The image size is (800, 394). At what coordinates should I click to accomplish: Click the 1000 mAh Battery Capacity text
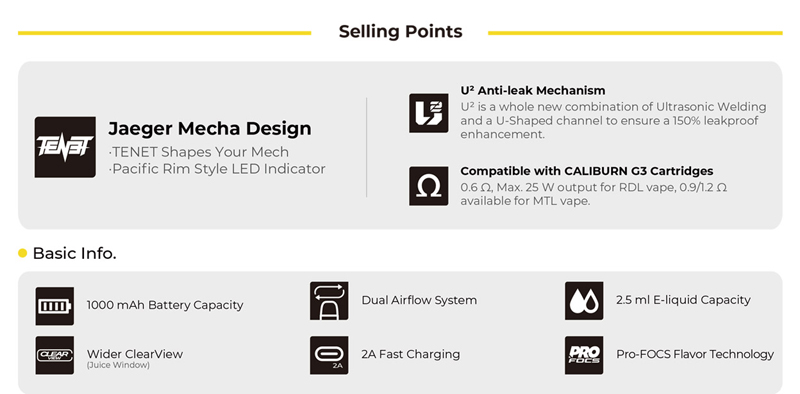pos(165,305)
